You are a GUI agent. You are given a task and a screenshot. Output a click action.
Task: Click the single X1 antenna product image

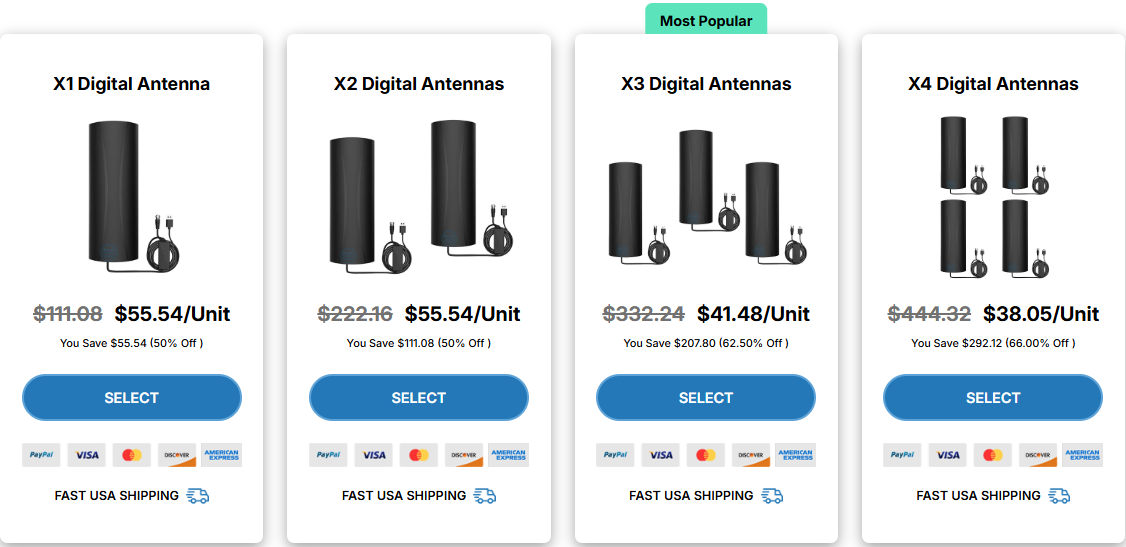[131, 196]
